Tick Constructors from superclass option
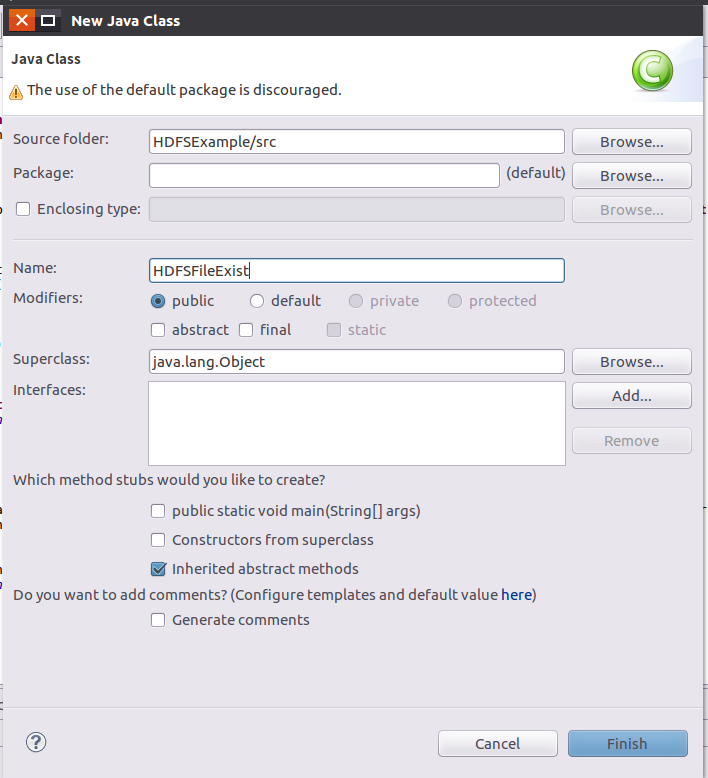 click(158, 540)
